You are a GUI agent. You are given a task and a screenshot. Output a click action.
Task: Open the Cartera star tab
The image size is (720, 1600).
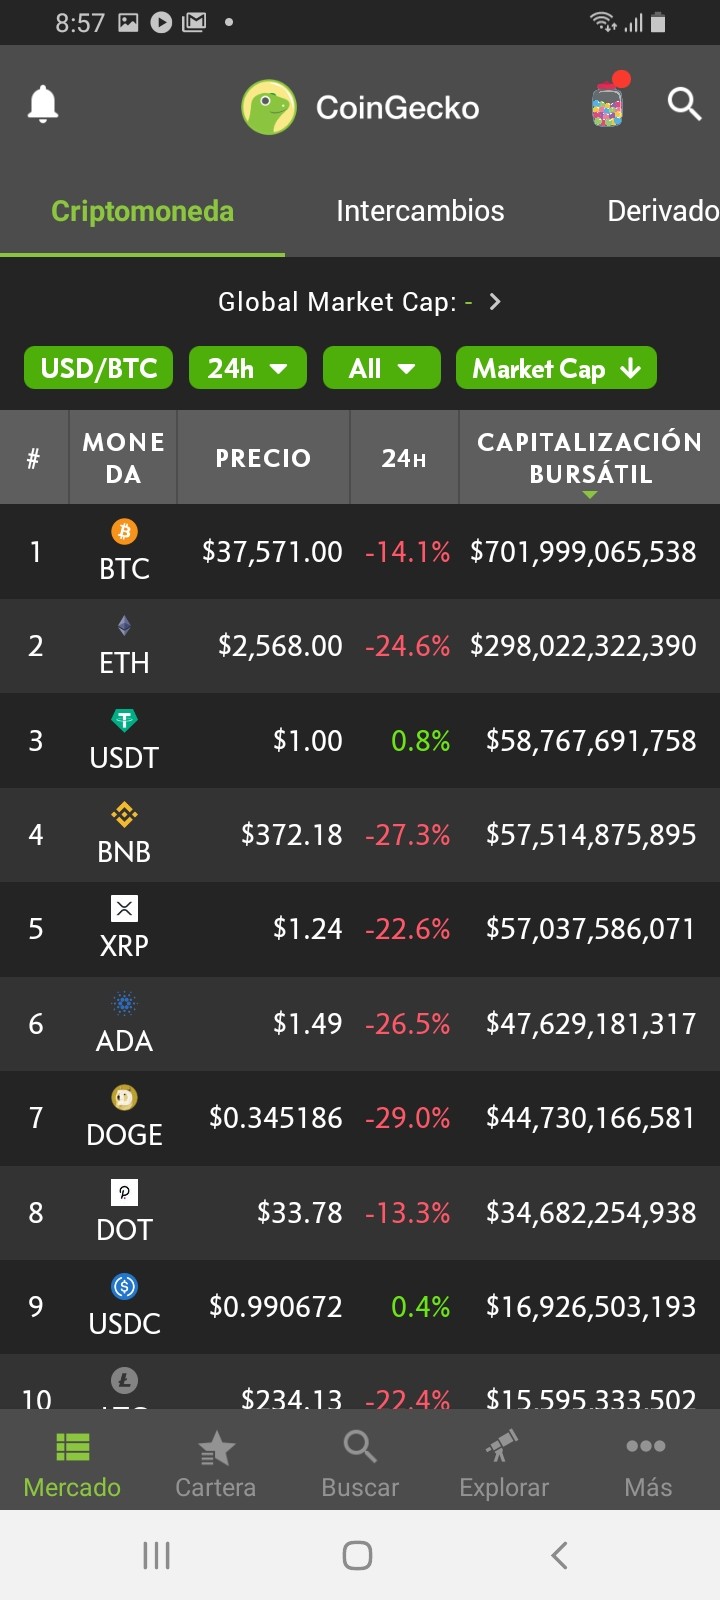(215, 1465)
